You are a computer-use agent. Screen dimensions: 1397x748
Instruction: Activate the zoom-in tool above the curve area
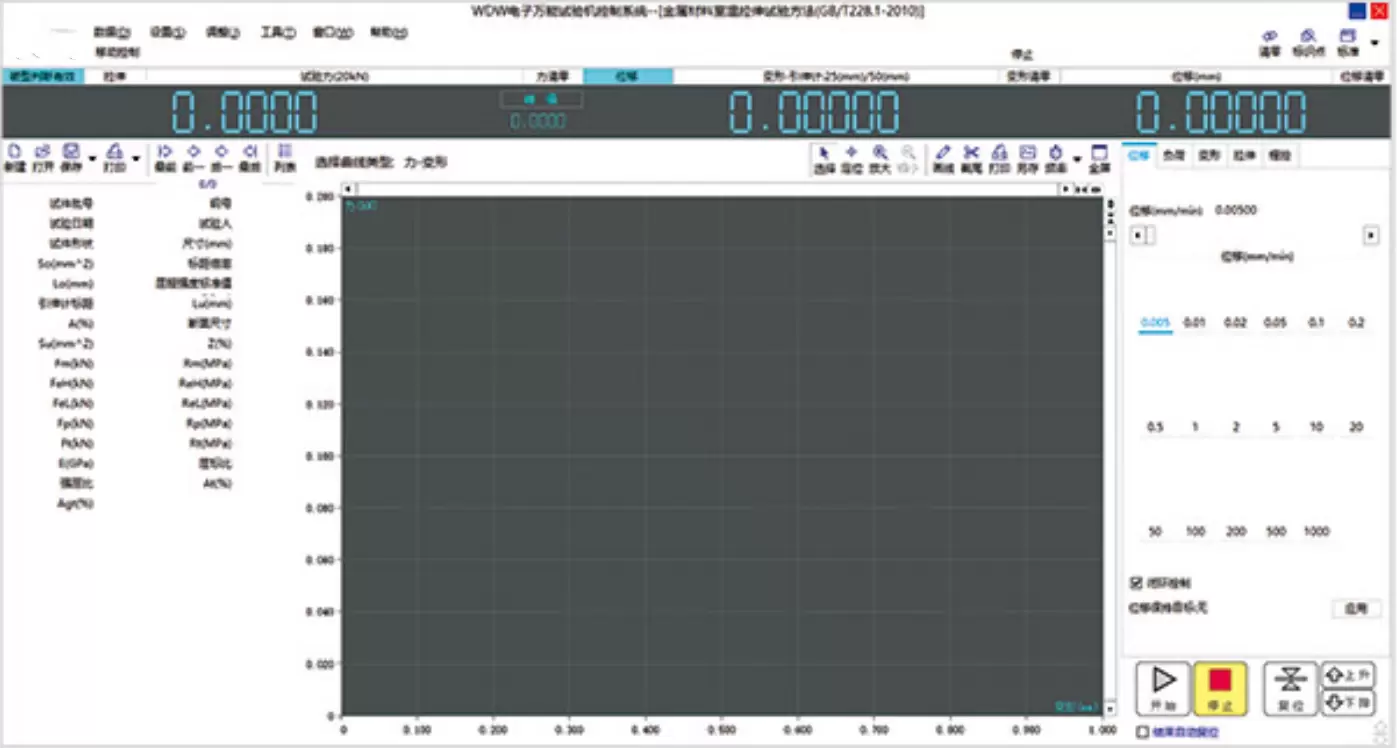pyautogui.click(x=879, y=155)
